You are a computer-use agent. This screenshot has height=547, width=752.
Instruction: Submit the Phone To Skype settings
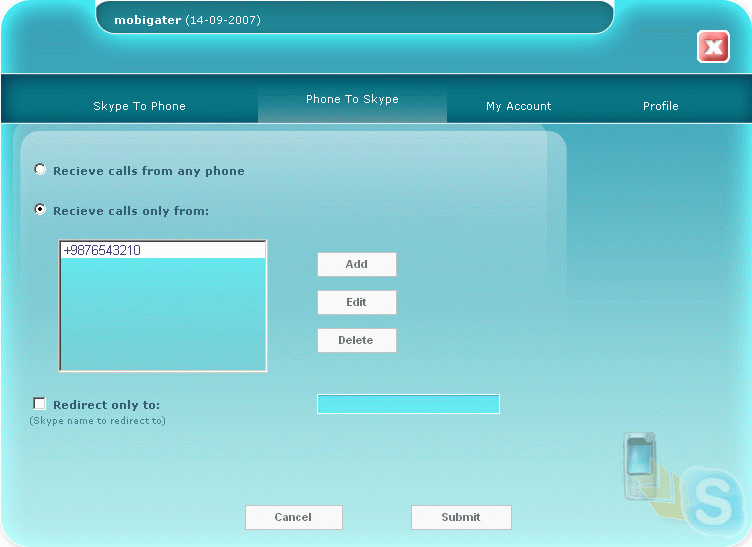461,517
